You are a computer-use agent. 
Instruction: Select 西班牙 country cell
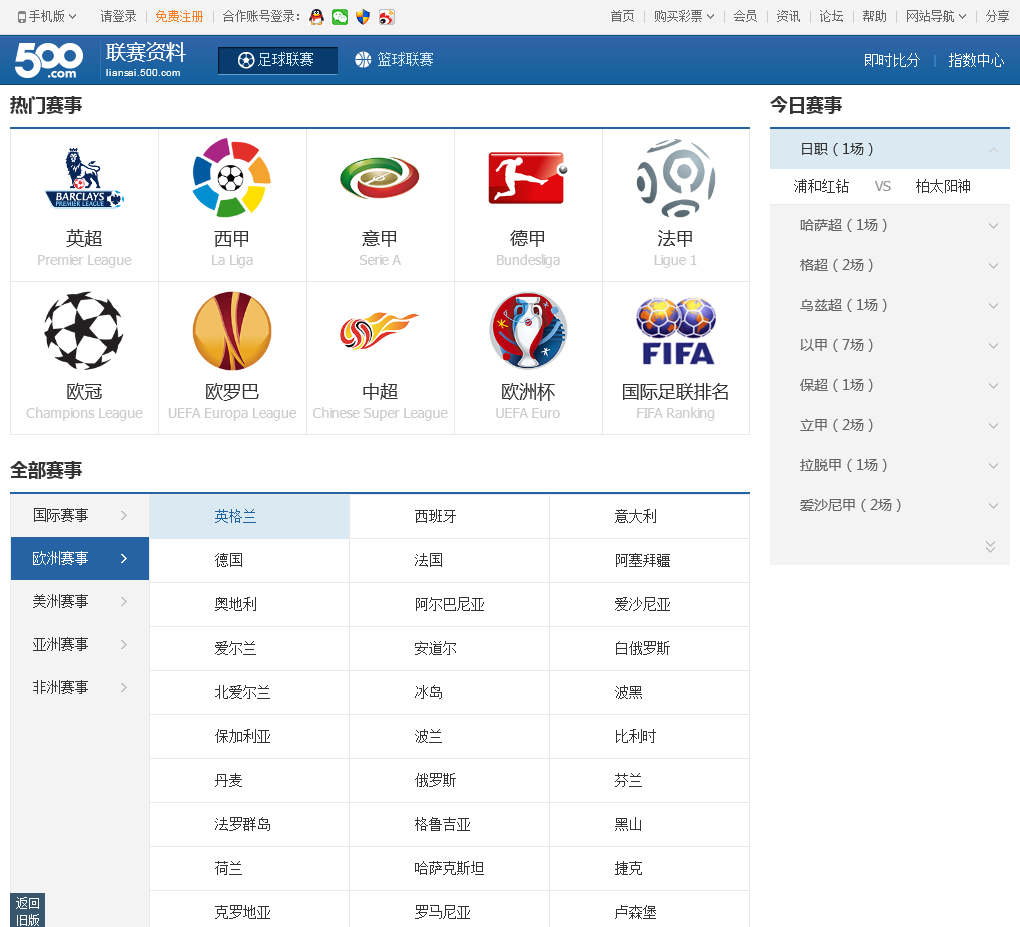[x=450, y=517]
